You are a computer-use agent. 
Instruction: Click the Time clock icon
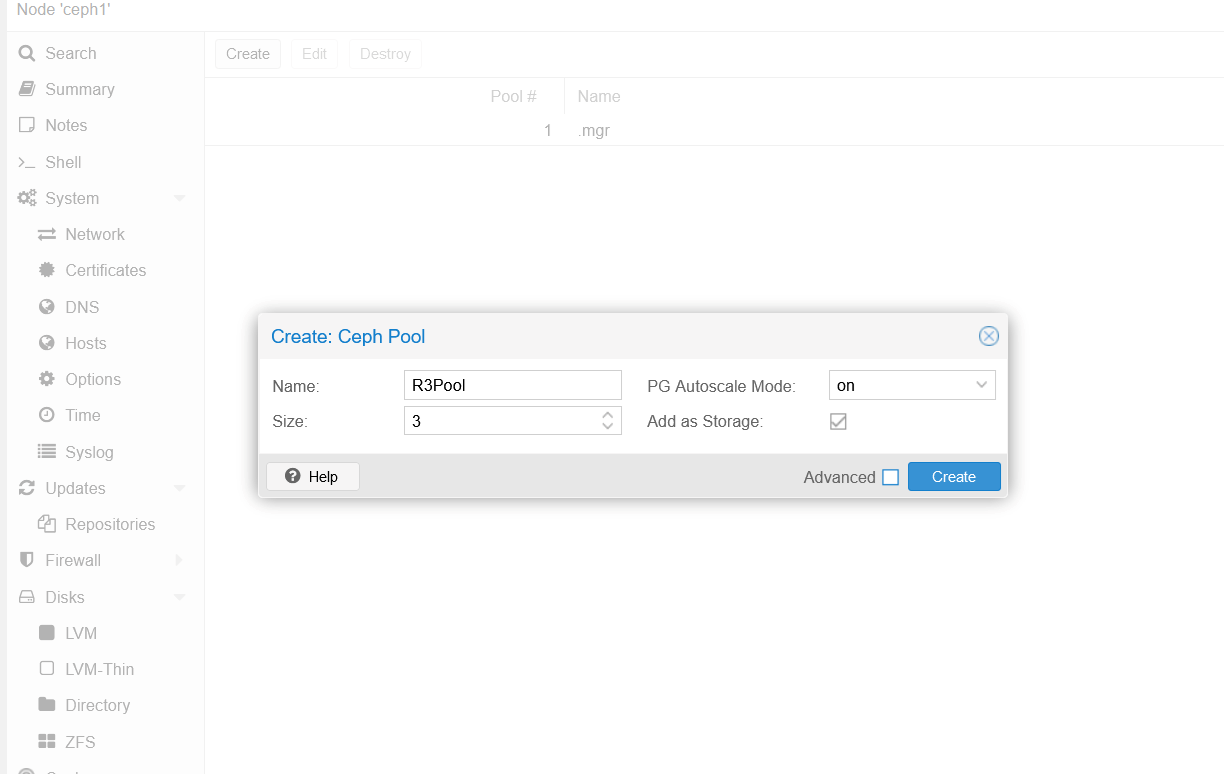tap(47, 415)
